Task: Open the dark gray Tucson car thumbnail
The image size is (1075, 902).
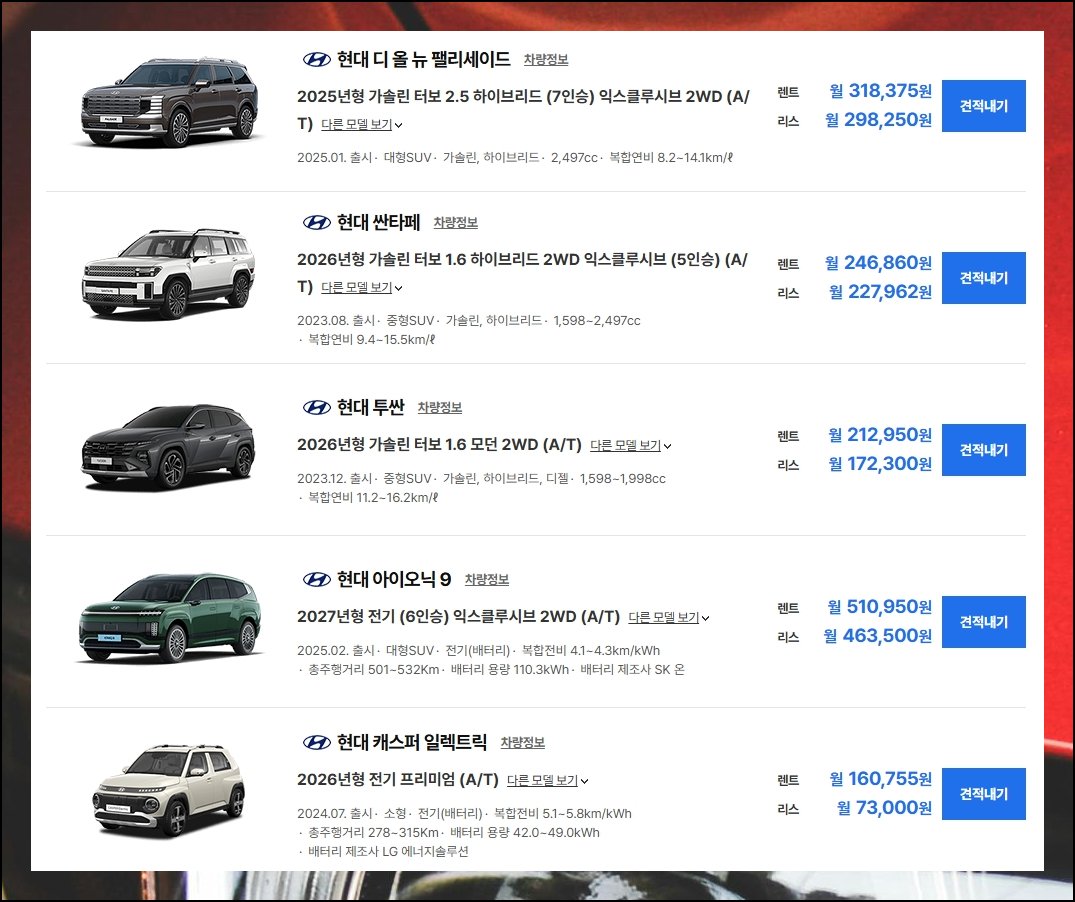Action: pyautogui.click(x=169, y=447)
